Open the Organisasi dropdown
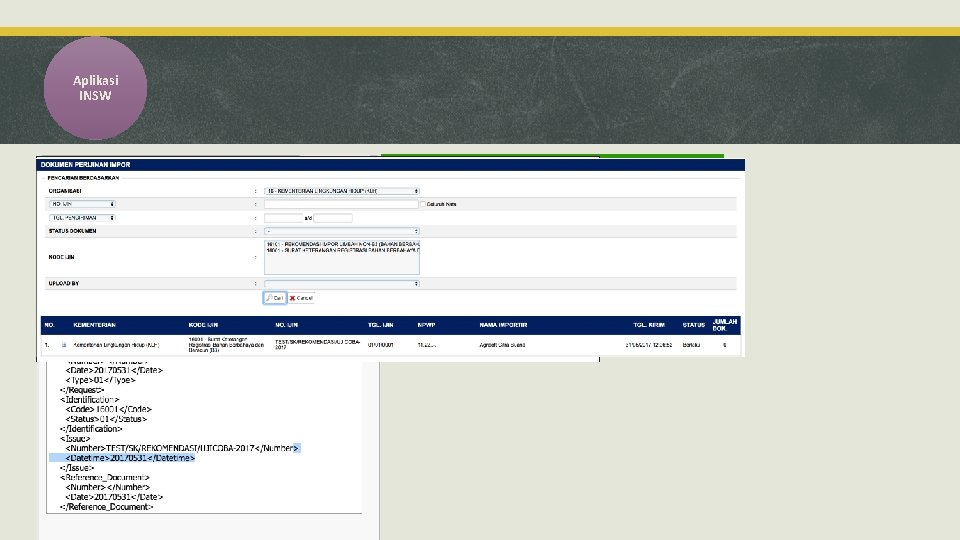960x540 pixels. tap(342, 191)
